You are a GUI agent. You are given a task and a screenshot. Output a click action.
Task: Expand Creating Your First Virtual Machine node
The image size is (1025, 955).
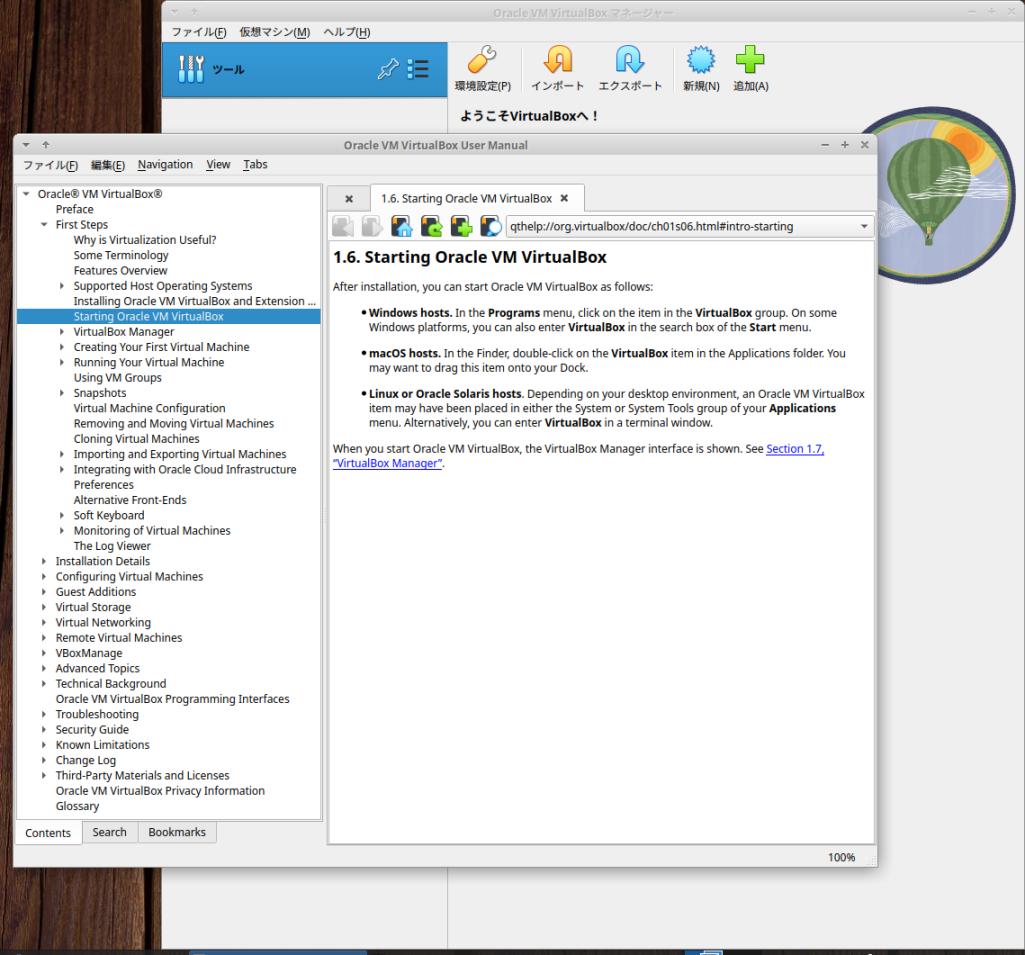coord(62,347)
